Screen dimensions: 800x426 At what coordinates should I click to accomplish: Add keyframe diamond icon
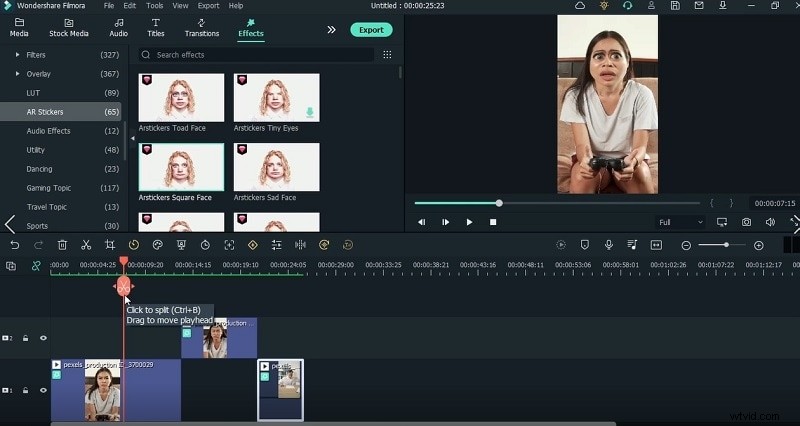pyautogui.click(x=253, y=245)
